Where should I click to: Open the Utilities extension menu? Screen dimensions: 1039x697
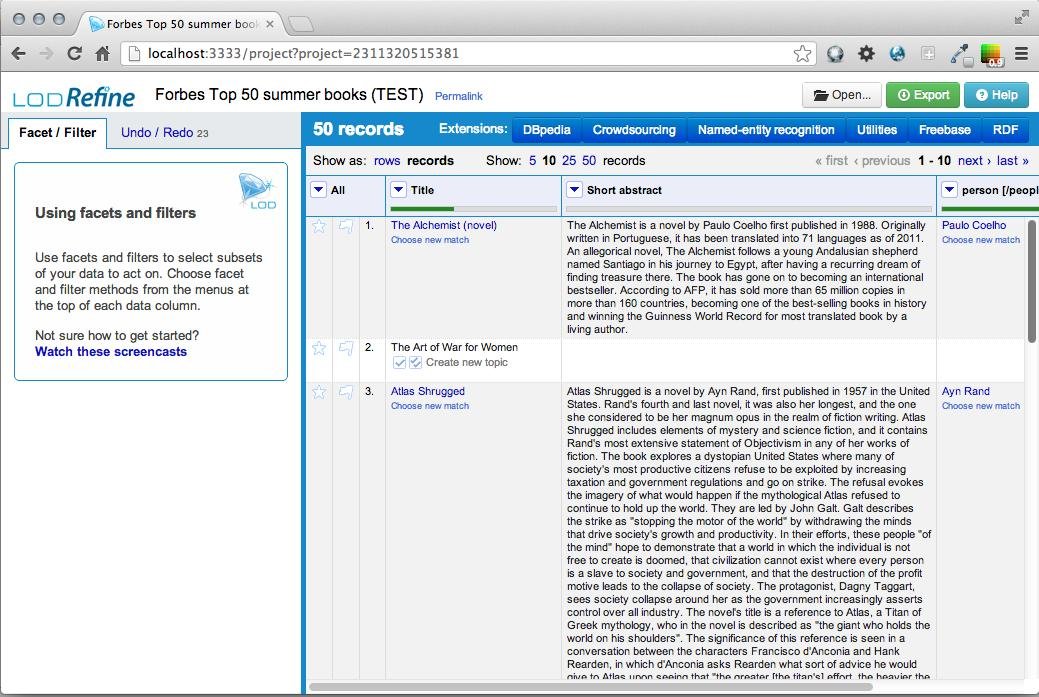[877, 130]
